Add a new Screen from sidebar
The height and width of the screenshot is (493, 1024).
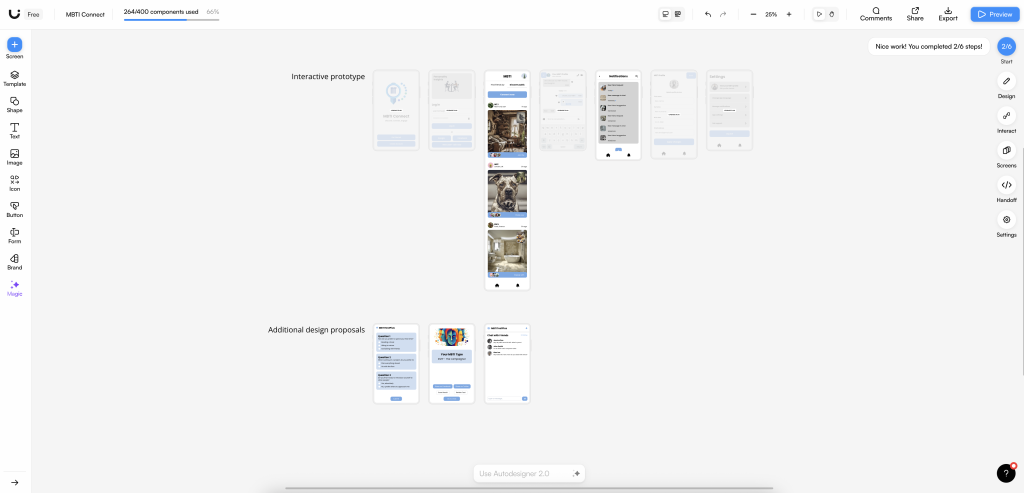(x=14, y=45)
